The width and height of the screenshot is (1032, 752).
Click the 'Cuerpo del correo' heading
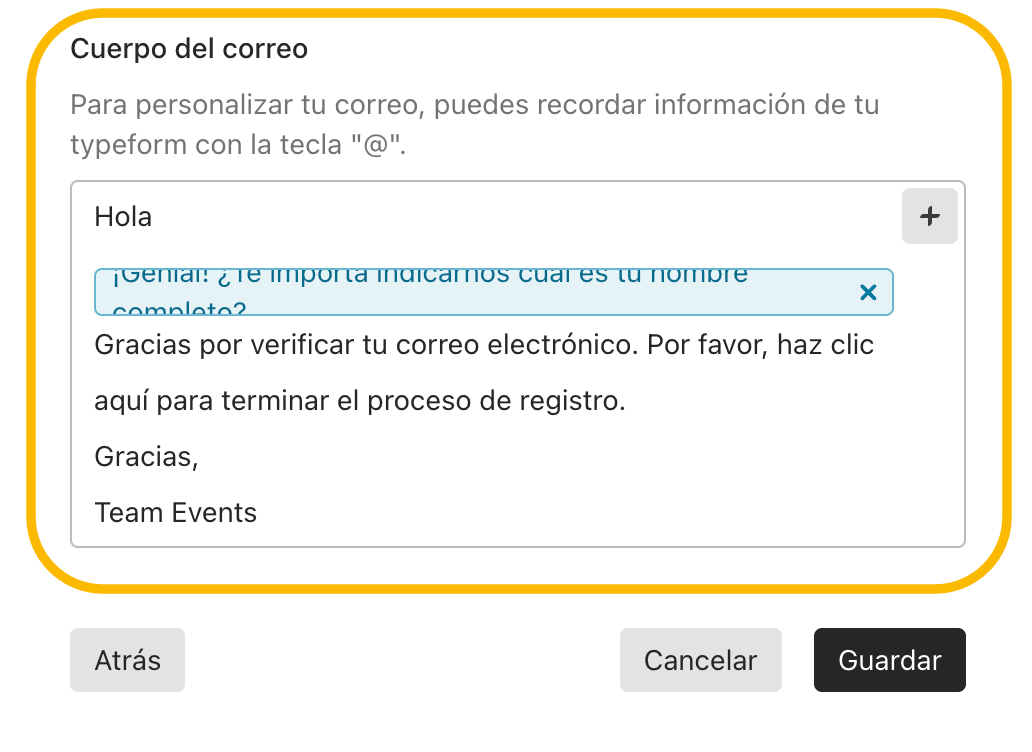coord(189,49)
